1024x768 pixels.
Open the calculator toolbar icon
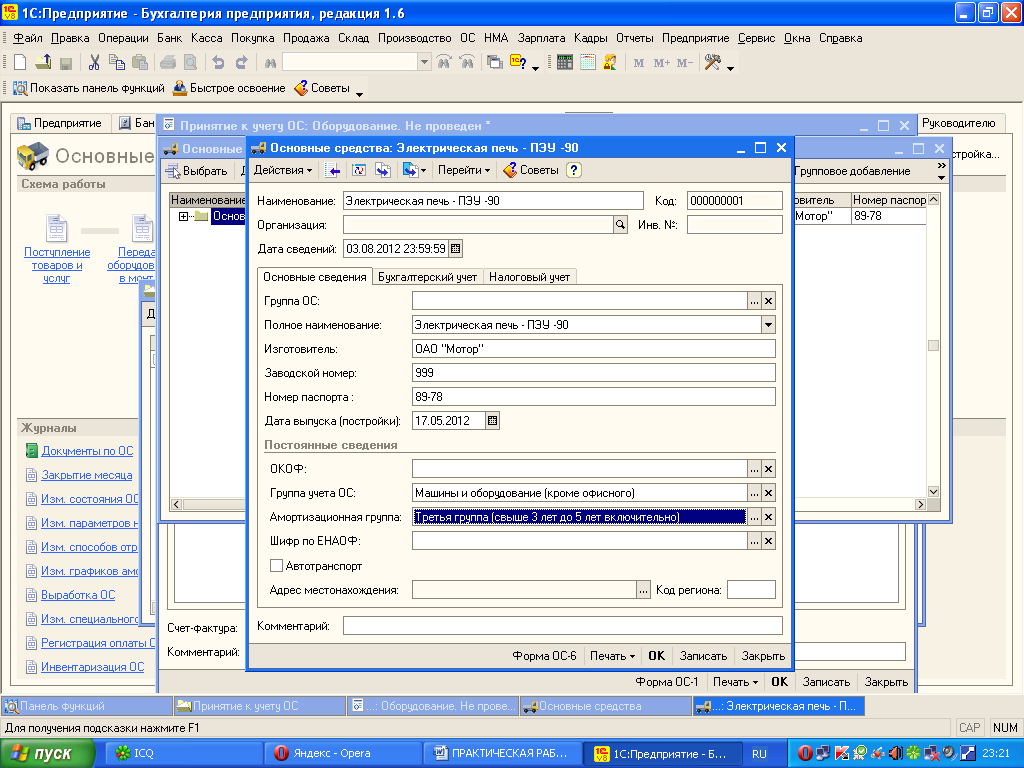tap(565, 63)
